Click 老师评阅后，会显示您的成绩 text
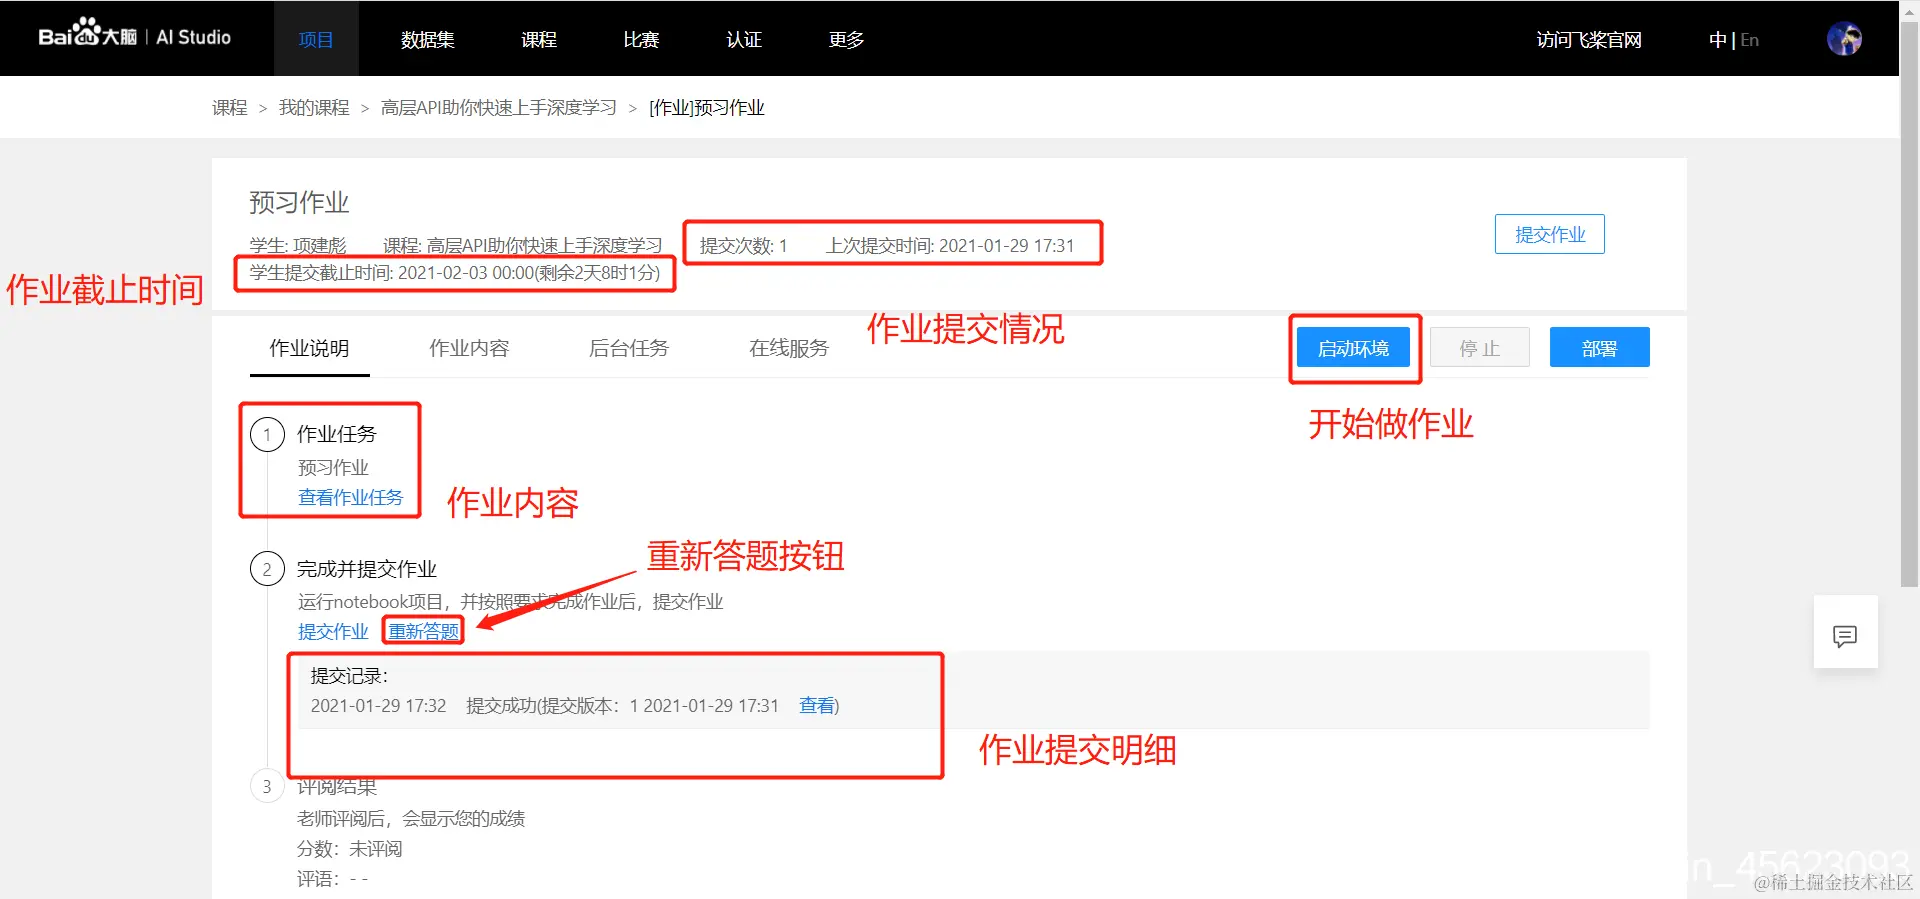Image resolution: width=1920 pixels, height=899 pixels. point(411,819)
